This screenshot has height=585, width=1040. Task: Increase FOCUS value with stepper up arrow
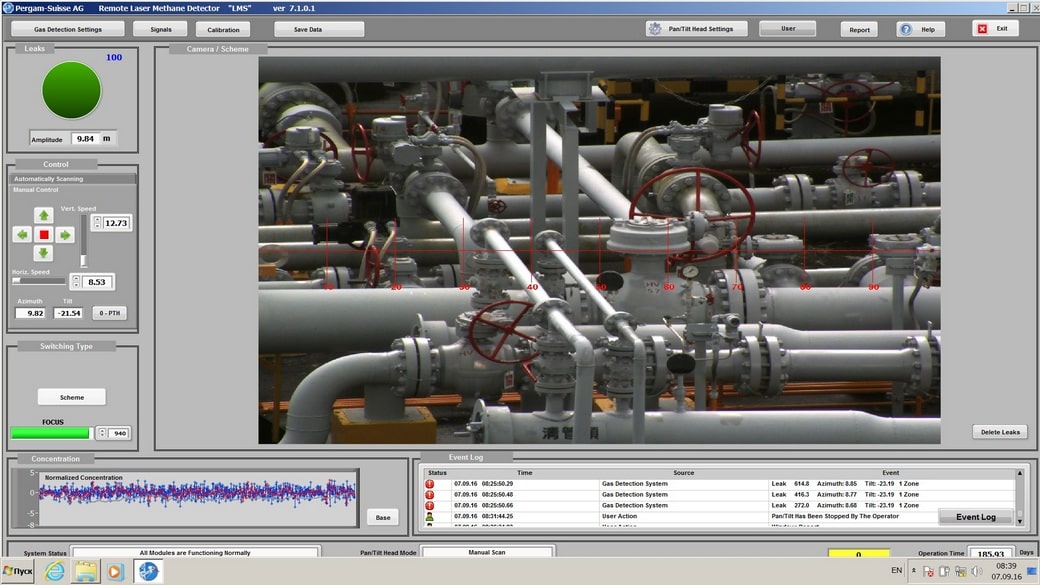pyautogui.click(x=102, y=430)
